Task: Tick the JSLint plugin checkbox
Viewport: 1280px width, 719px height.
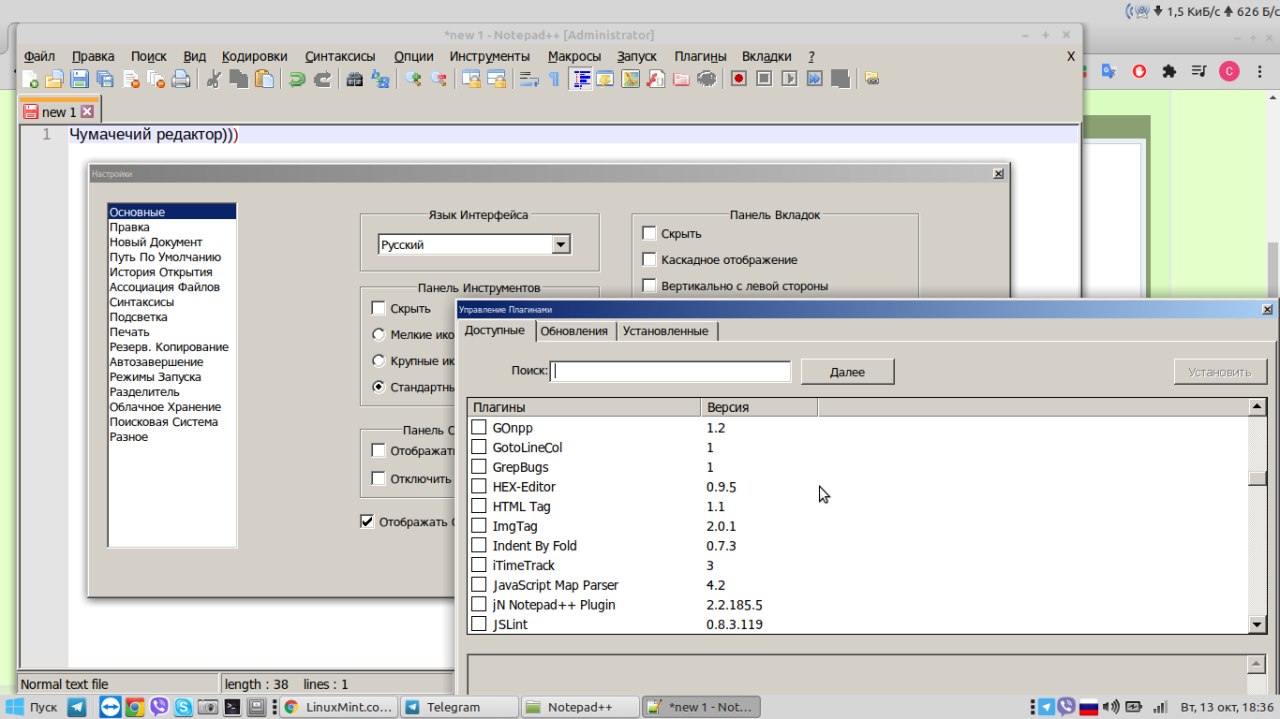Action: click(x=479, y=625)
